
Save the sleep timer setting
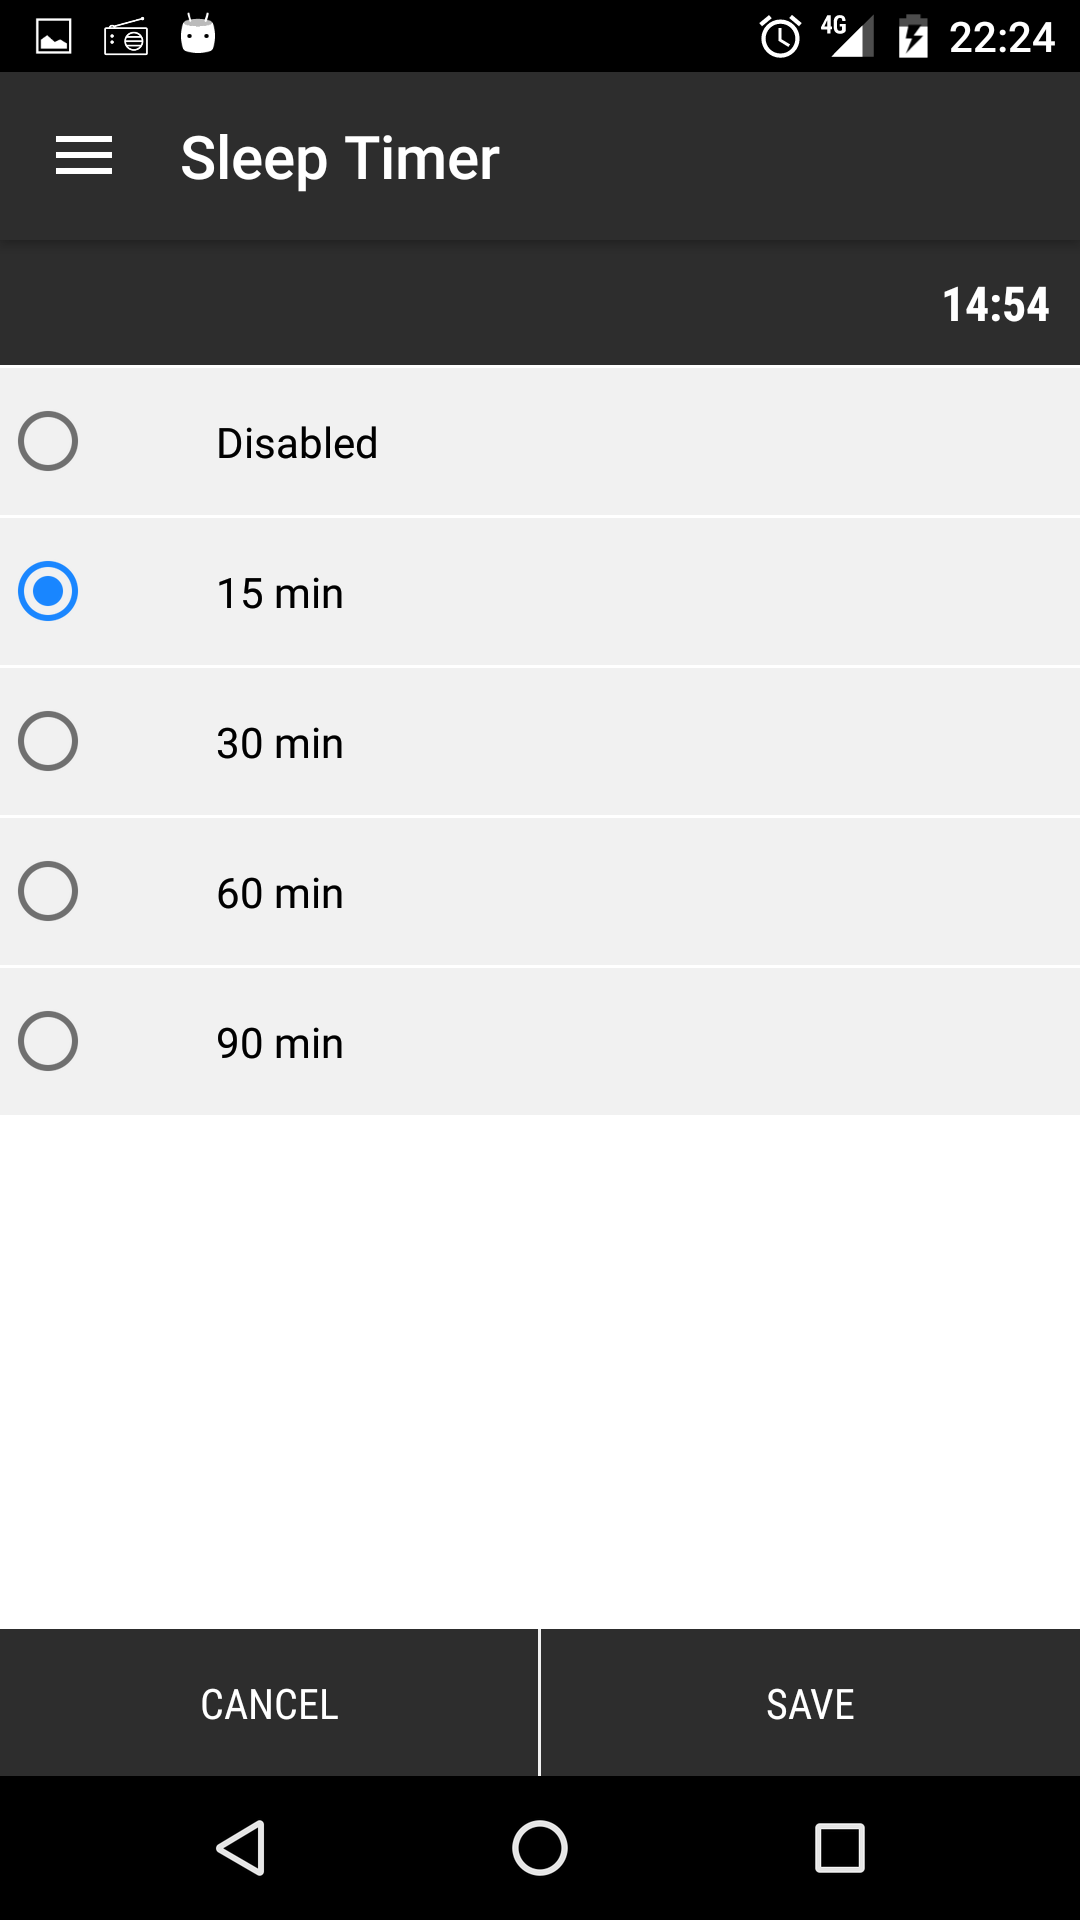coord(811,1703)
